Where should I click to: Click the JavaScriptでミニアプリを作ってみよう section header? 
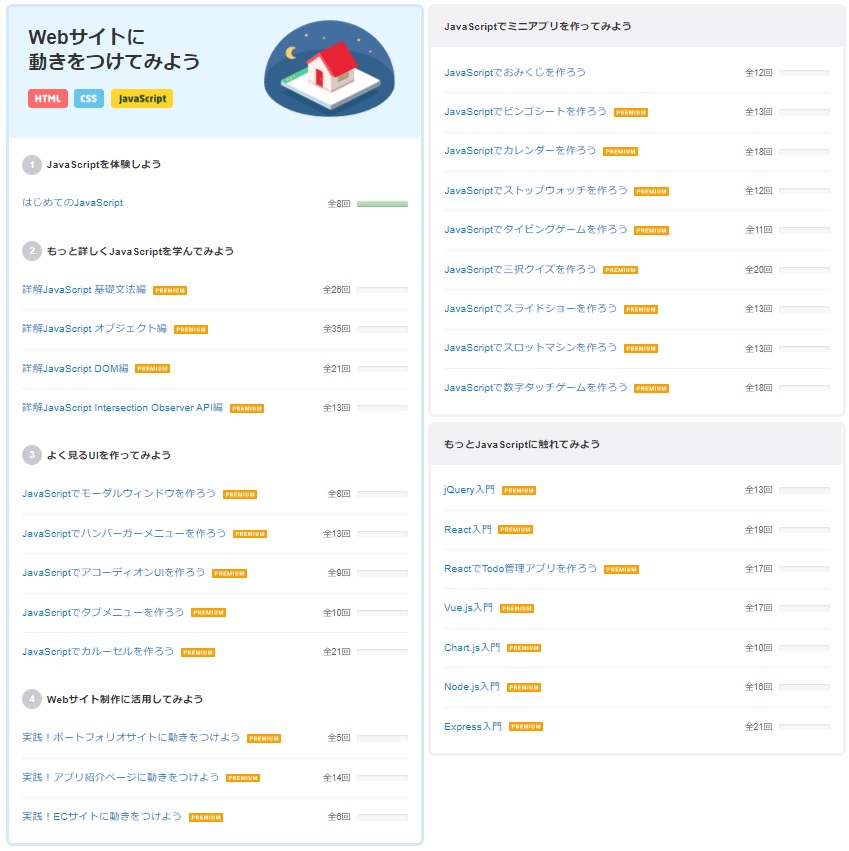[x=537, y=26]
